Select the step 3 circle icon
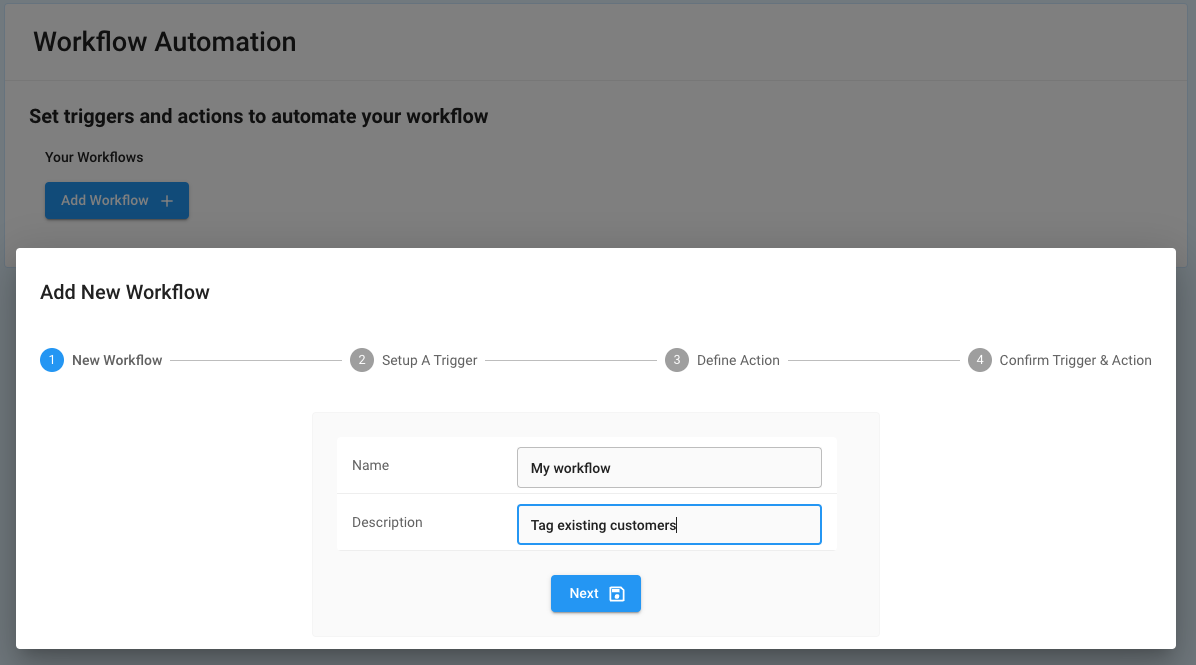1196x665 pixels. (x=677, y=360)
